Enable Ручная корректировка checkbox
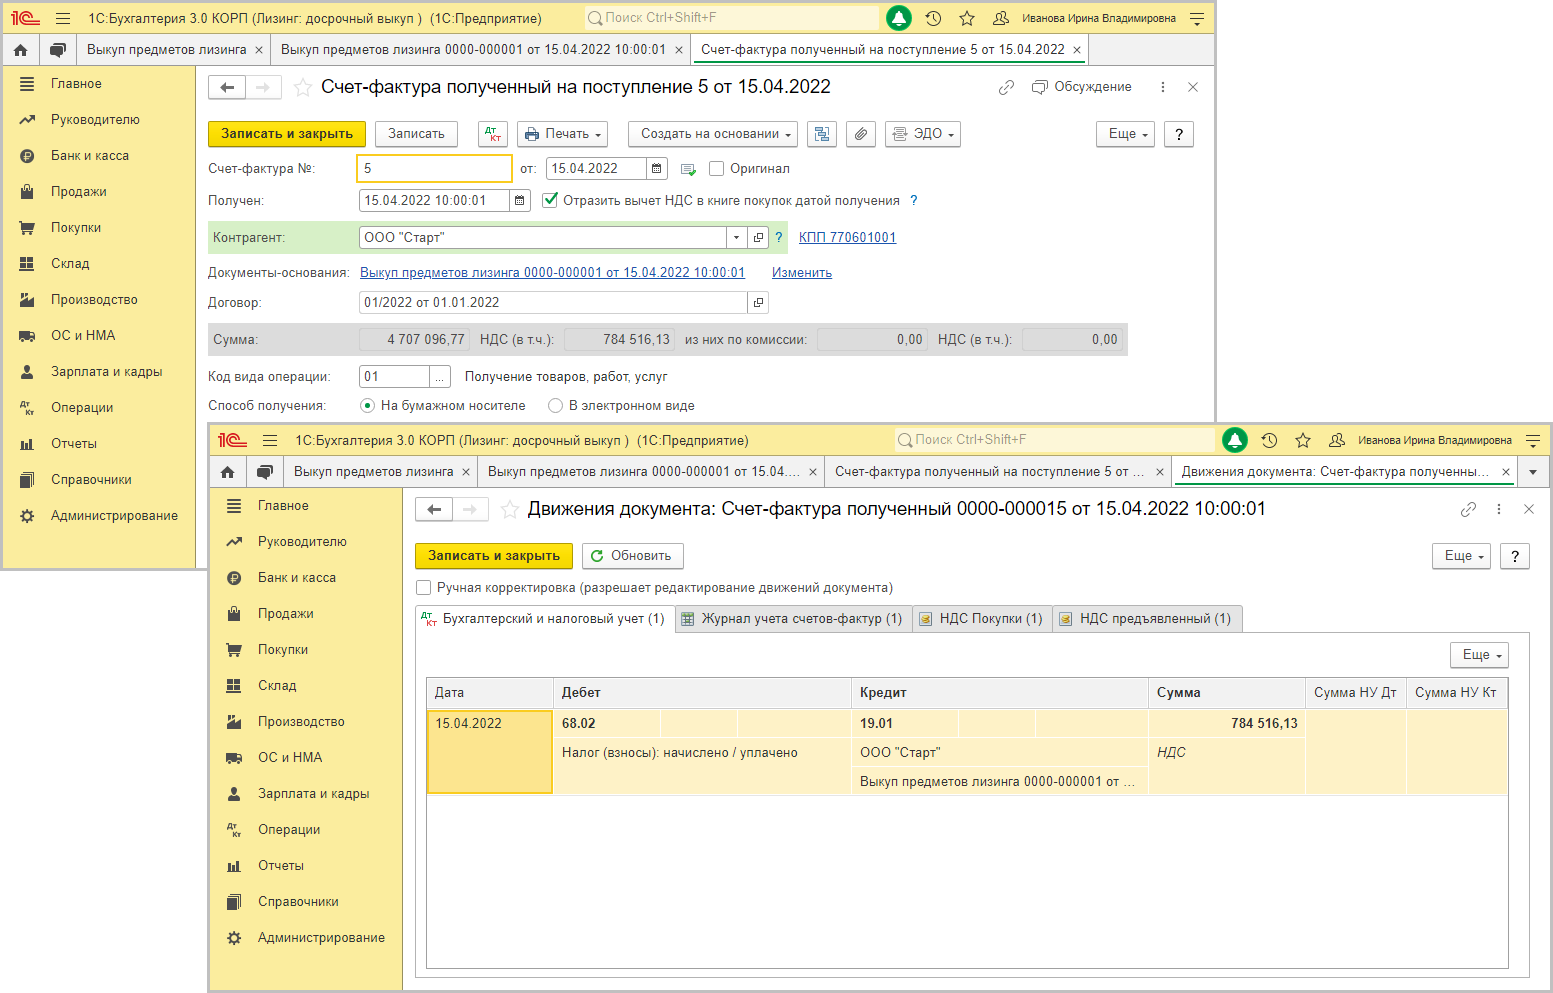The image size is (1553, 993). [424, 588]
